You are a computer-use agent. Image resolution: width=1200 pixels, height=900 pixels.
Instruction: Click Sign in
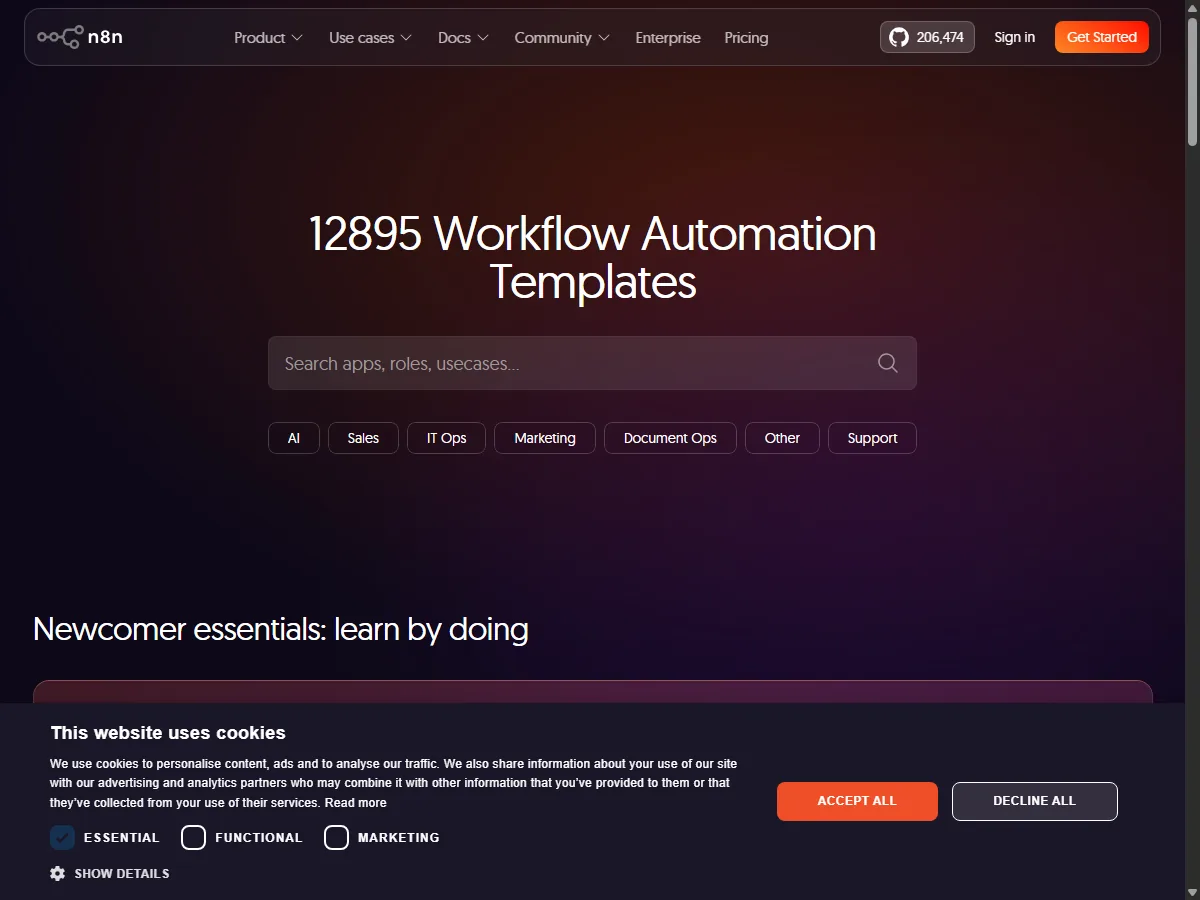pos(1014,37)
